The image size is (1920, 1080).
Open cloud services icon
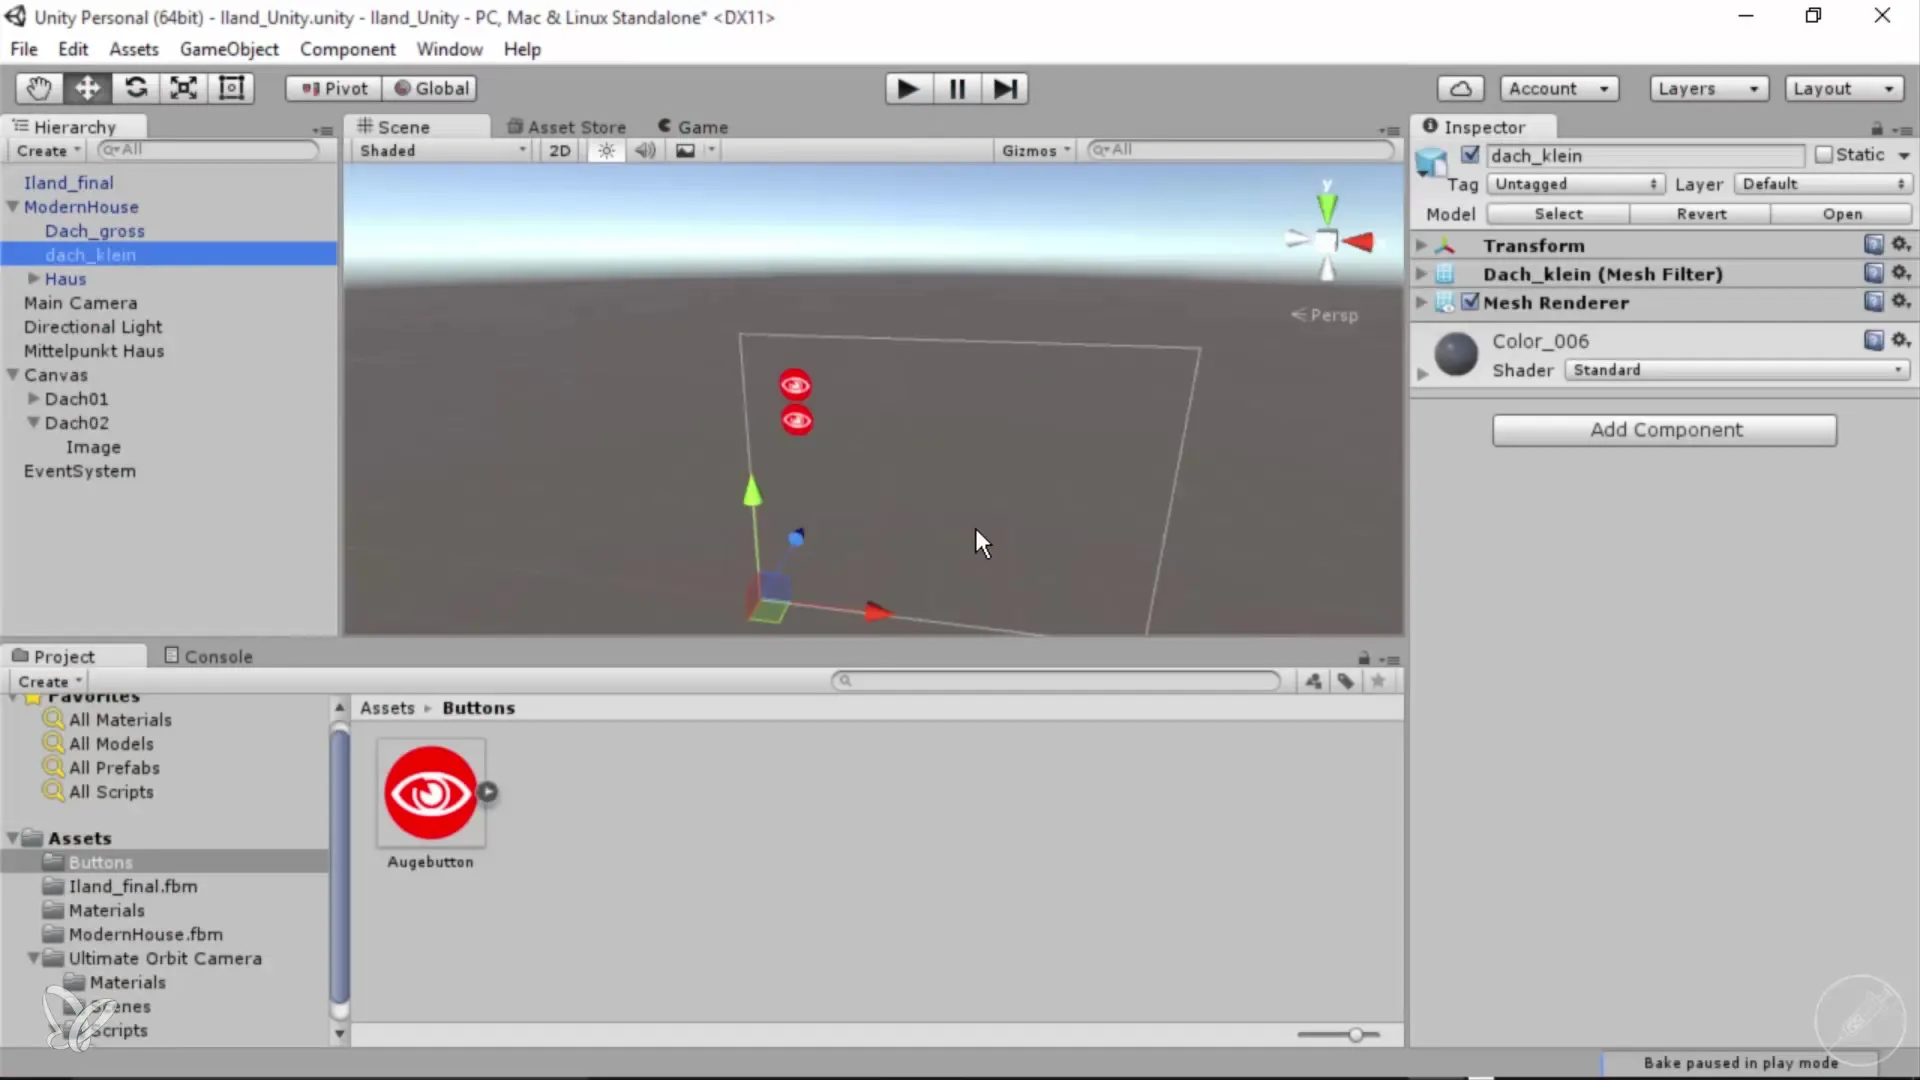pyautogui.click(x=1461, y=89)
